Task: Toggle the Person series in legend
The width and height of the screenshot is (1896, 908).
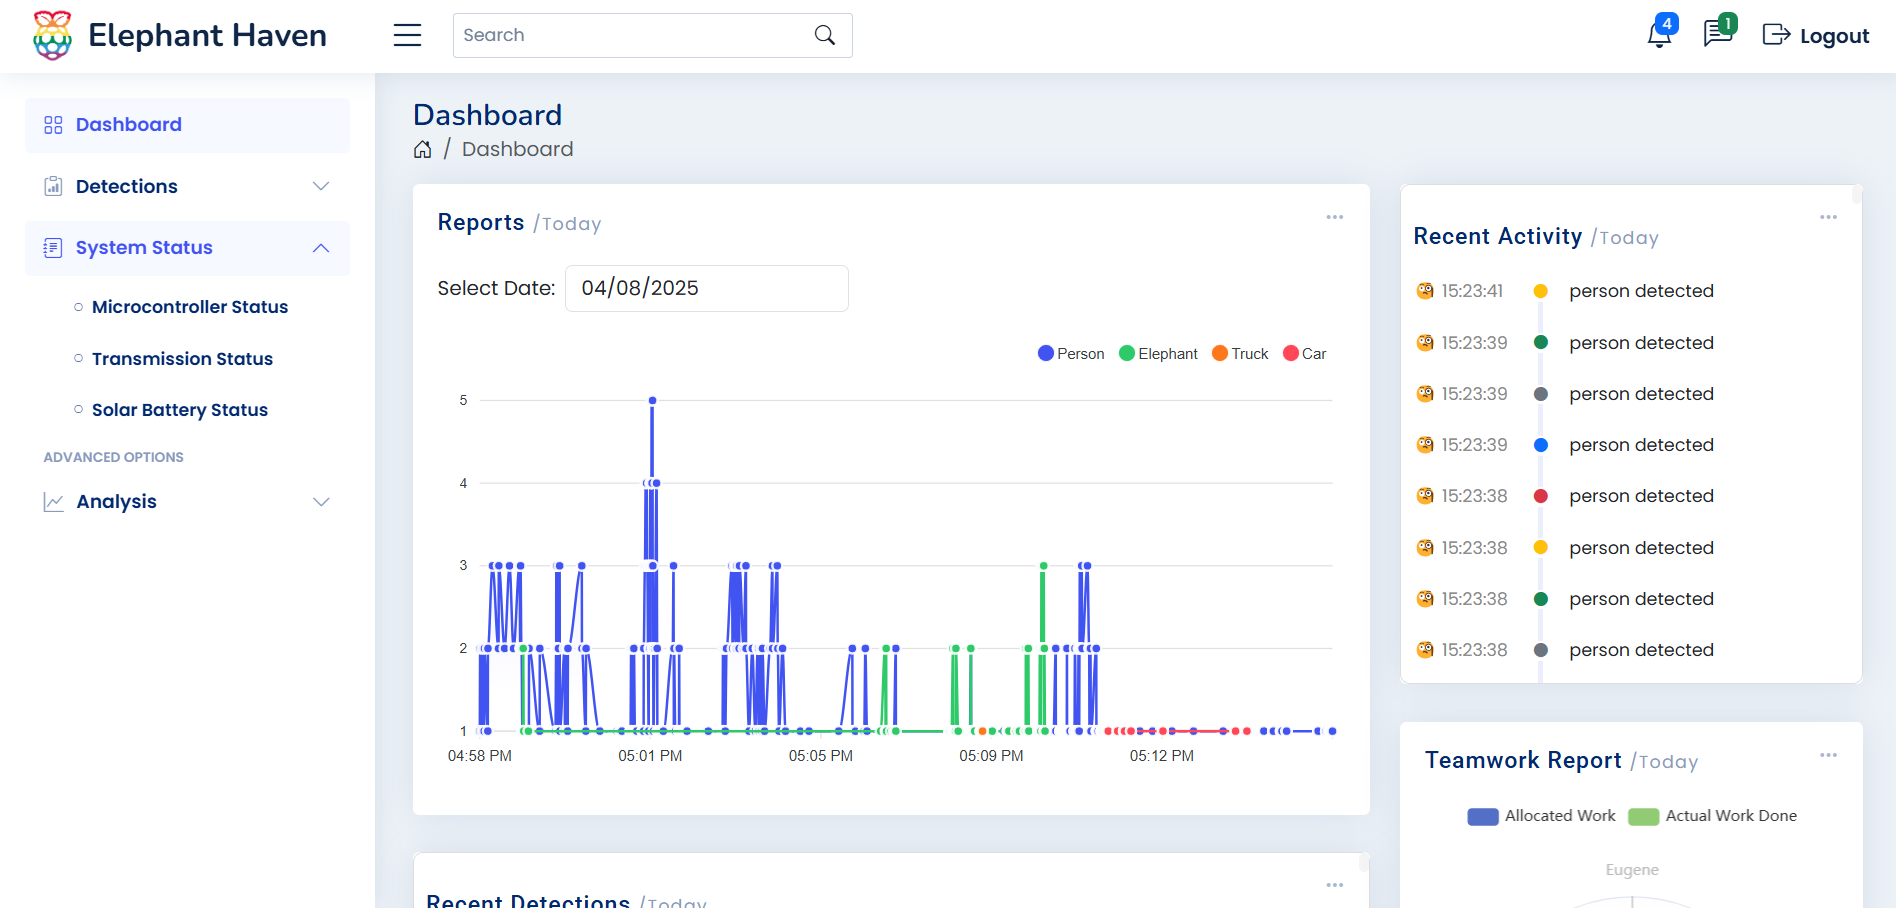Action: (1071, 354)
